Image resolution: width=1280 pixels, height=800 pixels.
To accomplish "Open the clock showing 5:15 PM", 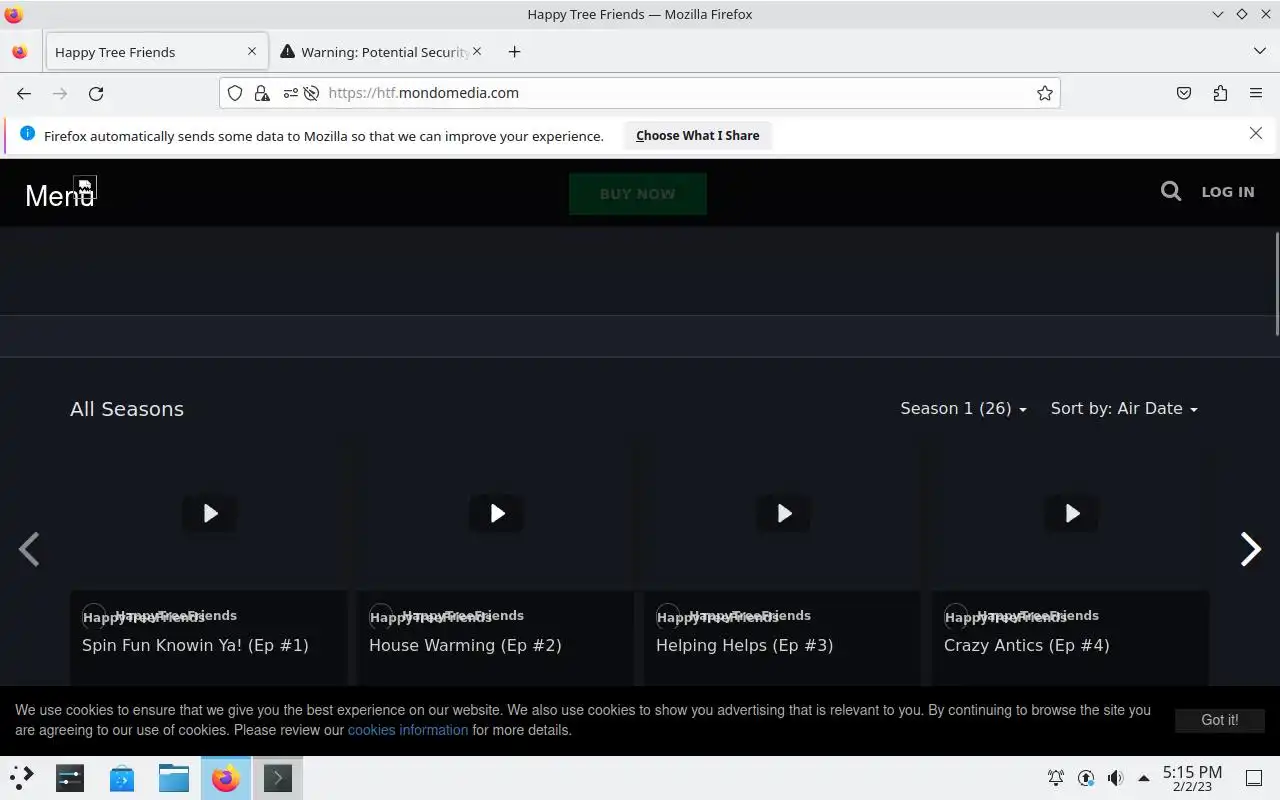I will tap(1192, 778).
